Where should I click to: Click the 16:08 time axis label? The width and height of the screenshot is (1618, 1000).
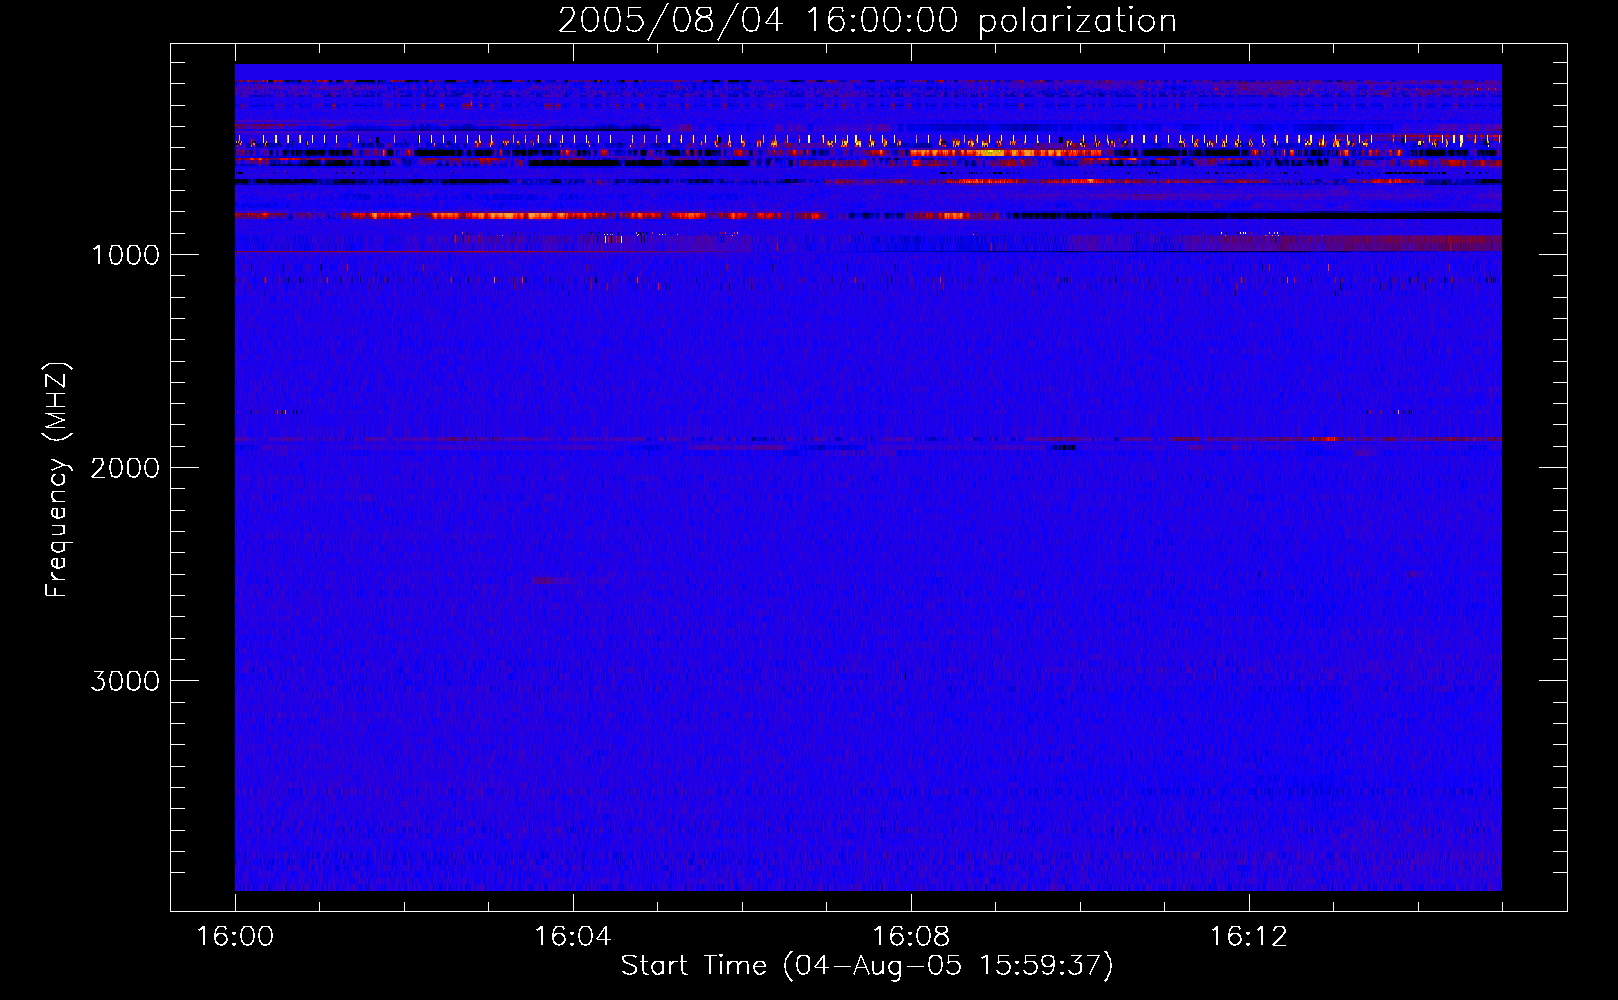(x=910, y=937)
